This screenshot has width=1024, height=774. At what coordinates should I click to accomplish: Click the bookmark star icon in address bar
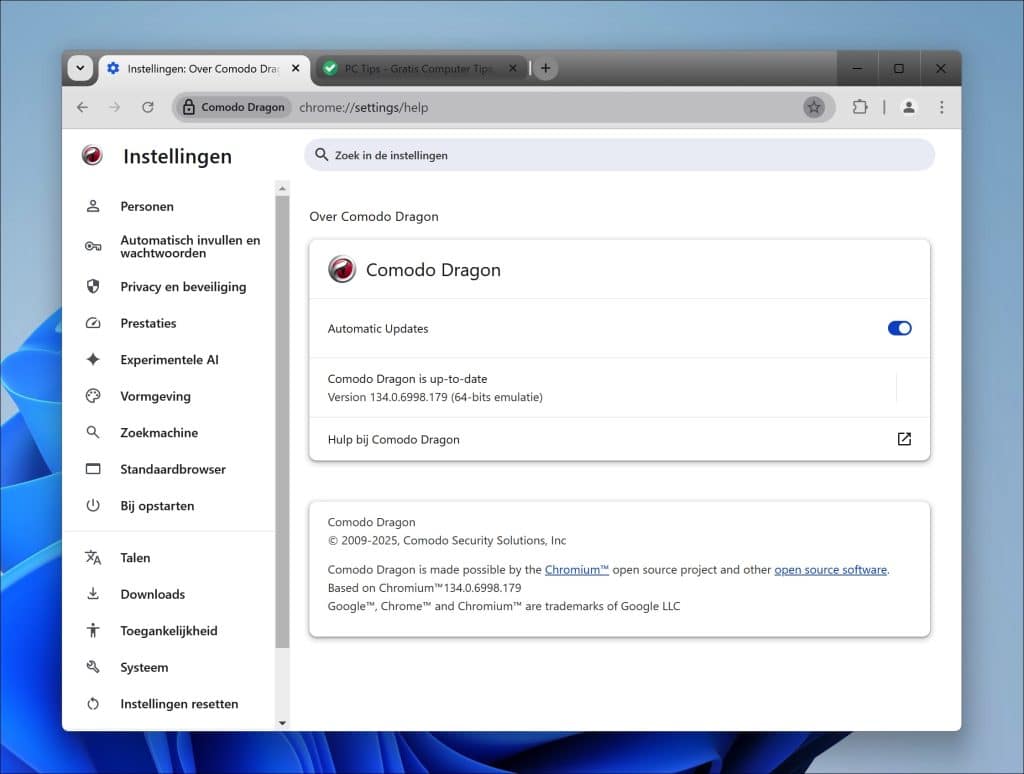[814, 107]
